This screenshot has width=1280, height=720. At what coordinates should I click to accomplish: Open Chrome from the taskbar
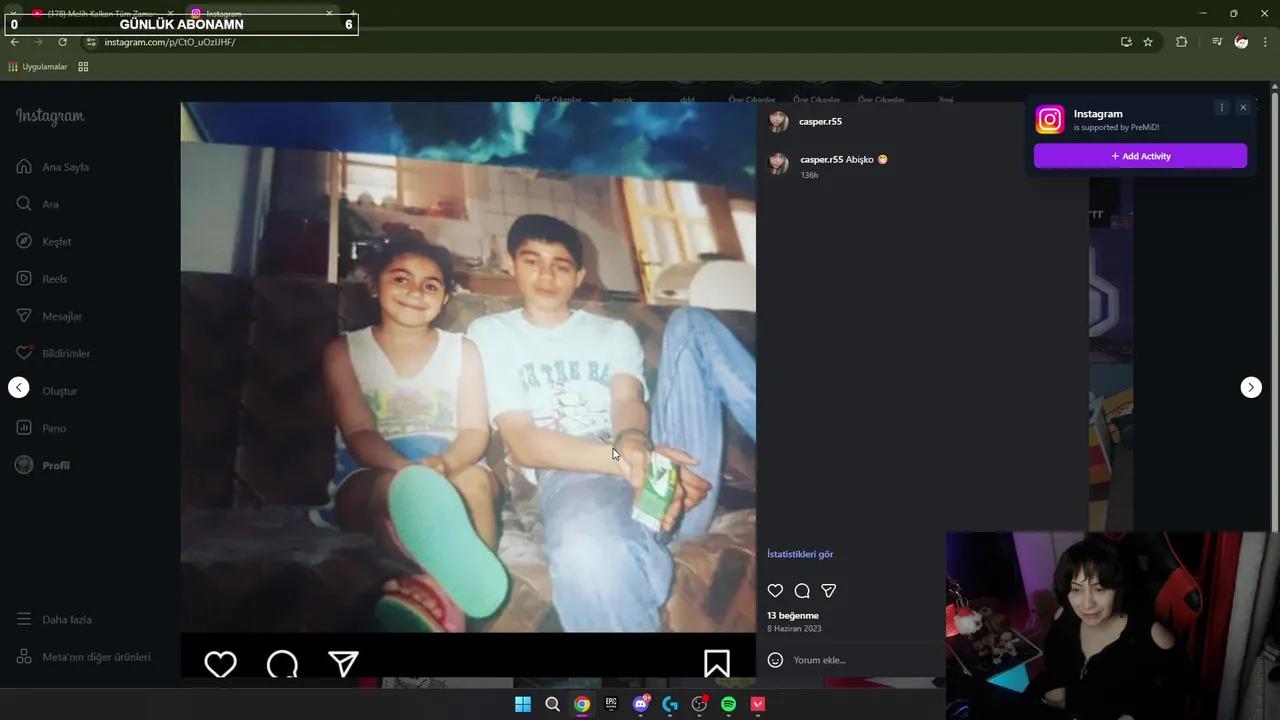coord(582,704)
